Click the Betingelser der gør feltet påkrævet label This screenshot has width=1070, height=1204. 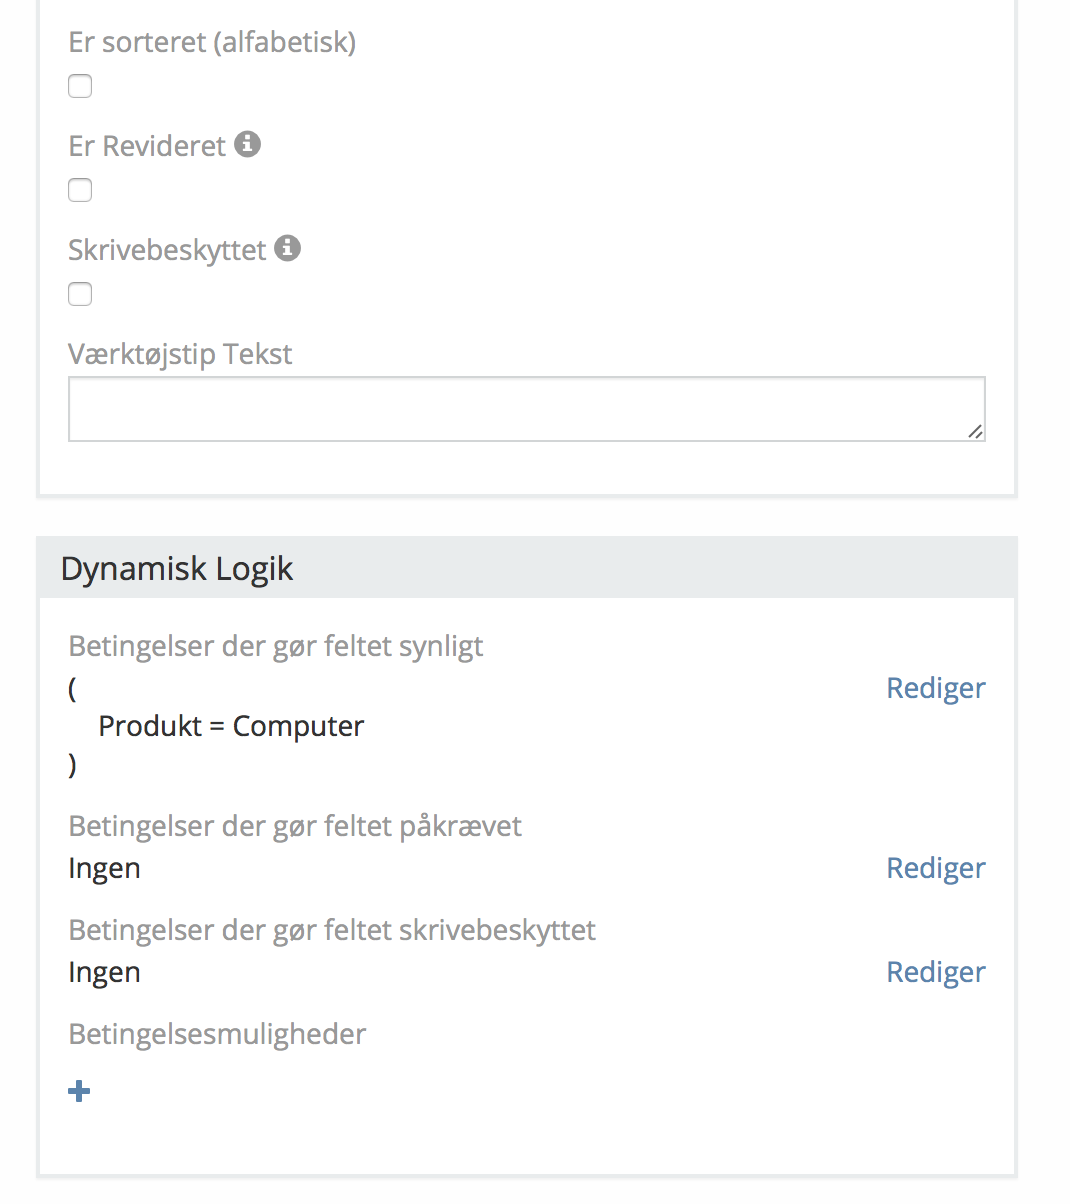pyautogui.click(x=295, y=826)
